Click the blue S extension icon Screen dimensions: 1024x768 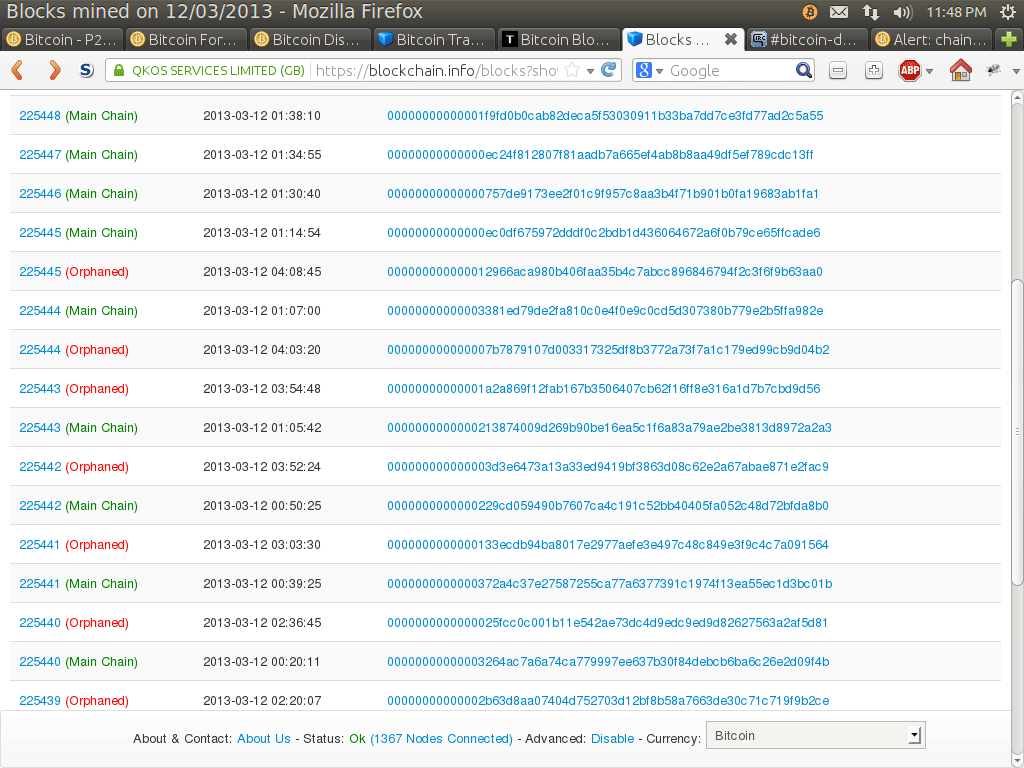86,70
